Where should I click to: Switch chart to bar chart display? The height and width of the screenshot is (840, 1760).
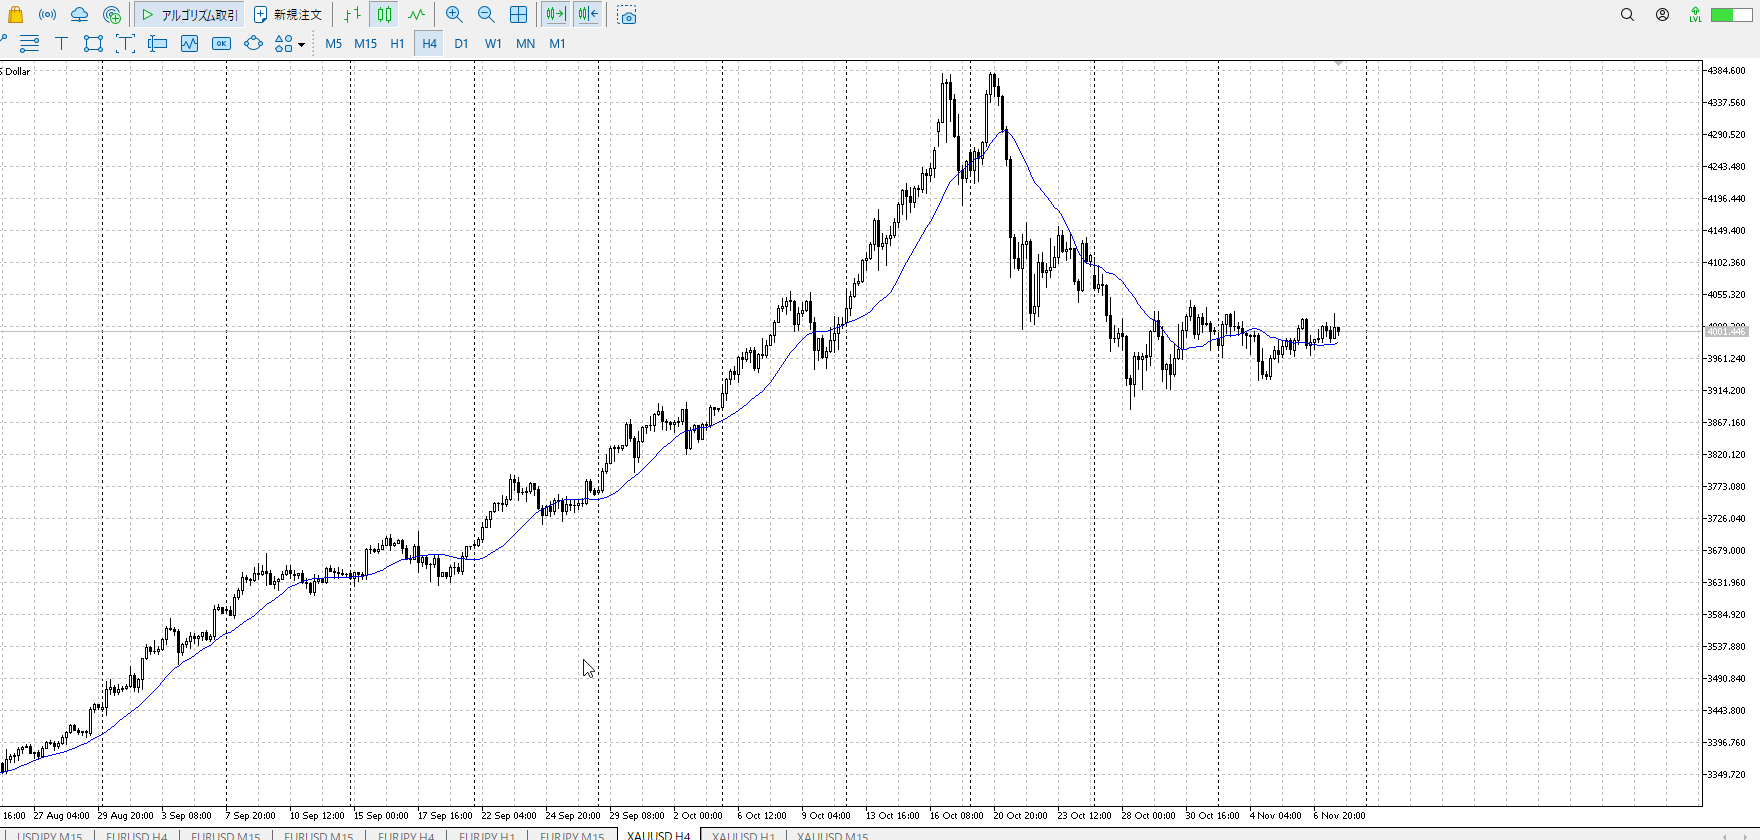352,15
